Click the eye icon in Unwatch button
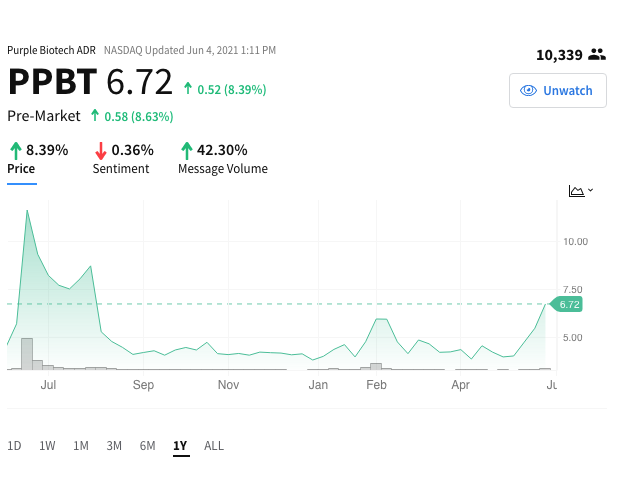 tap(528, 90)
